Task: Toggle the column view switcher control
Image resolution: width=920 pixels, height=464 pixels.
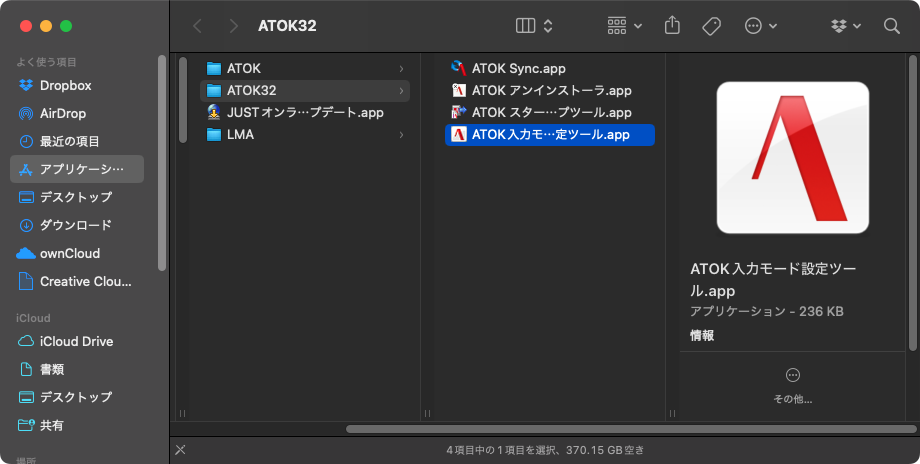Action: 534,26
